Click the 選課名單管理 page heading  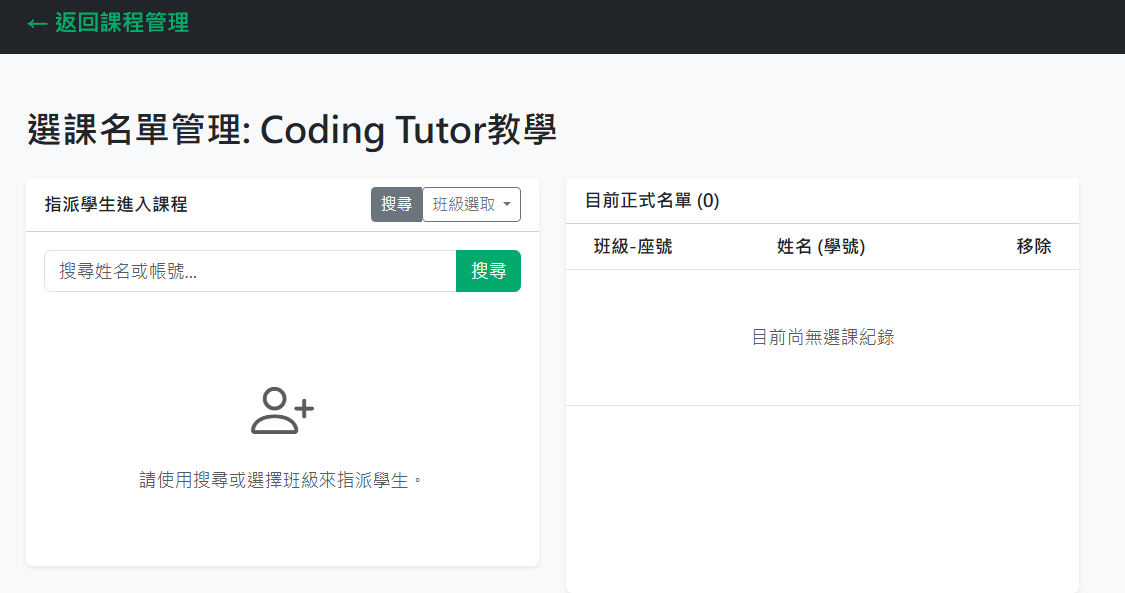click(x=137, y=131)
